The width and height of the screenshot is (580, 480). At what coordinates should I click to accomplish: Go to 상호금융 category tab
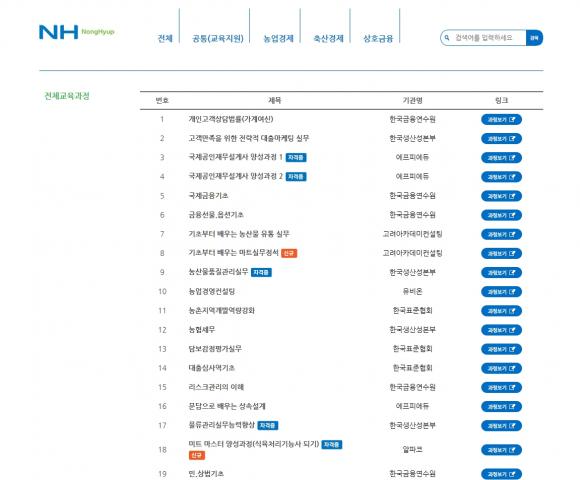tap(378, 38)
